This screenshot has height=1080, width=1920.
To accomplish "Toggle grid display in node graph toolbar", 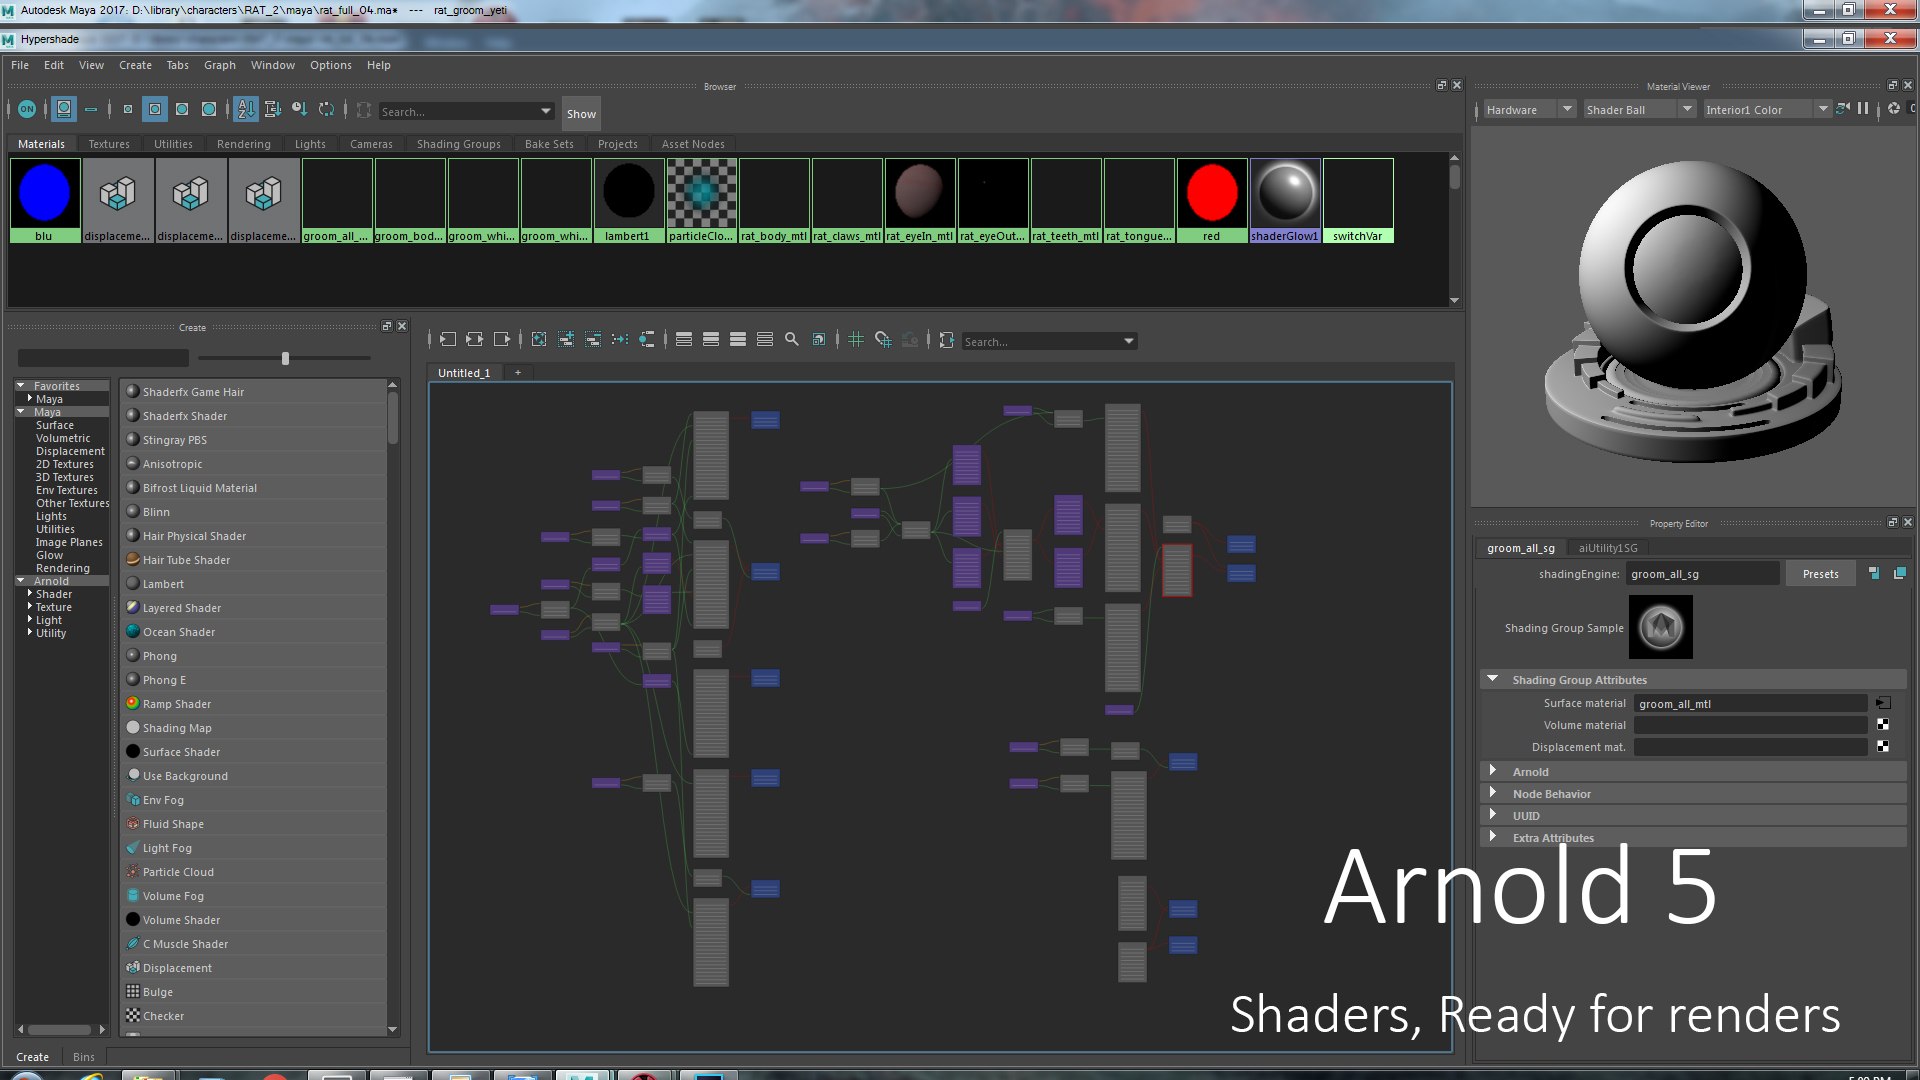I will click(856, 340).
